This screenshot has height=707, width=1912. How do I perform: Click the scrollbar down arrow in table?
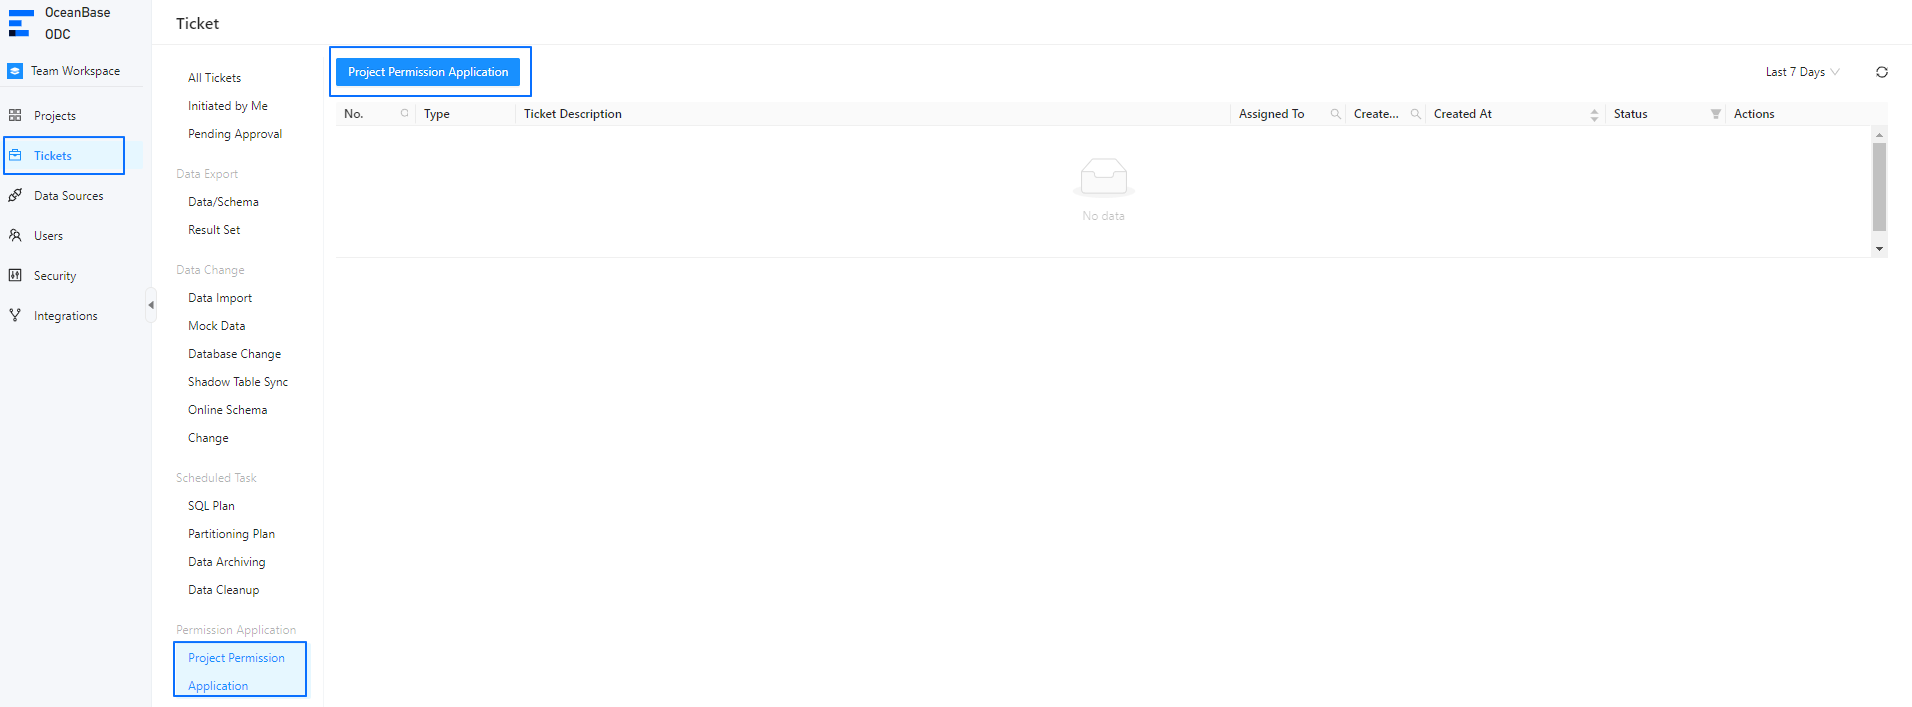point(1879,249)
